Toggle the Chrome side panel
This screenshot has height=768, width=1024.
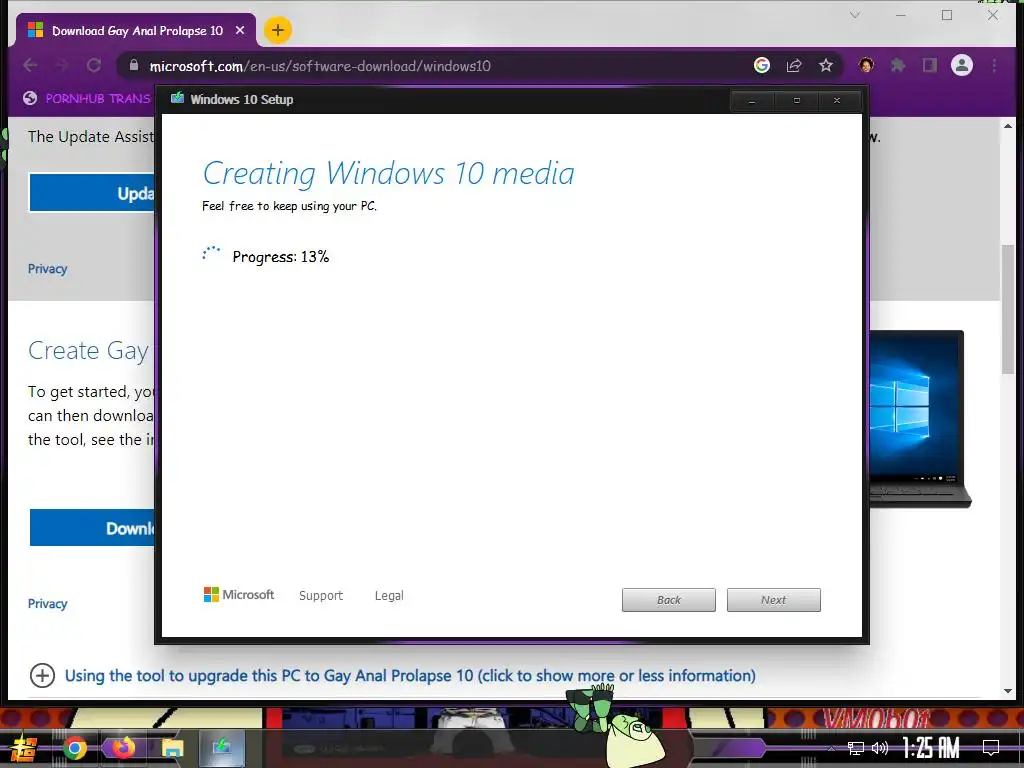(x=929, y=65)
